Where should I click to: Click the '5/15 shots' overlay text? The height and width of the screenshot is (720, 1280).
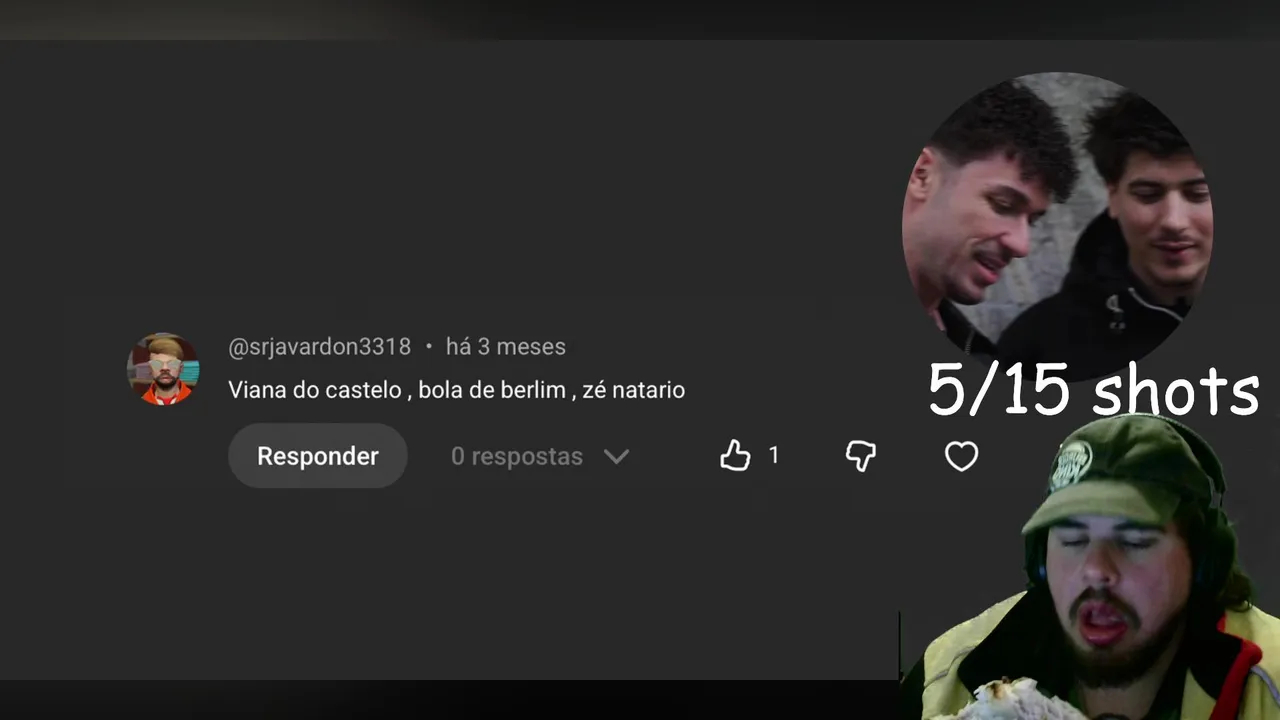click(x=1093, y=390)
